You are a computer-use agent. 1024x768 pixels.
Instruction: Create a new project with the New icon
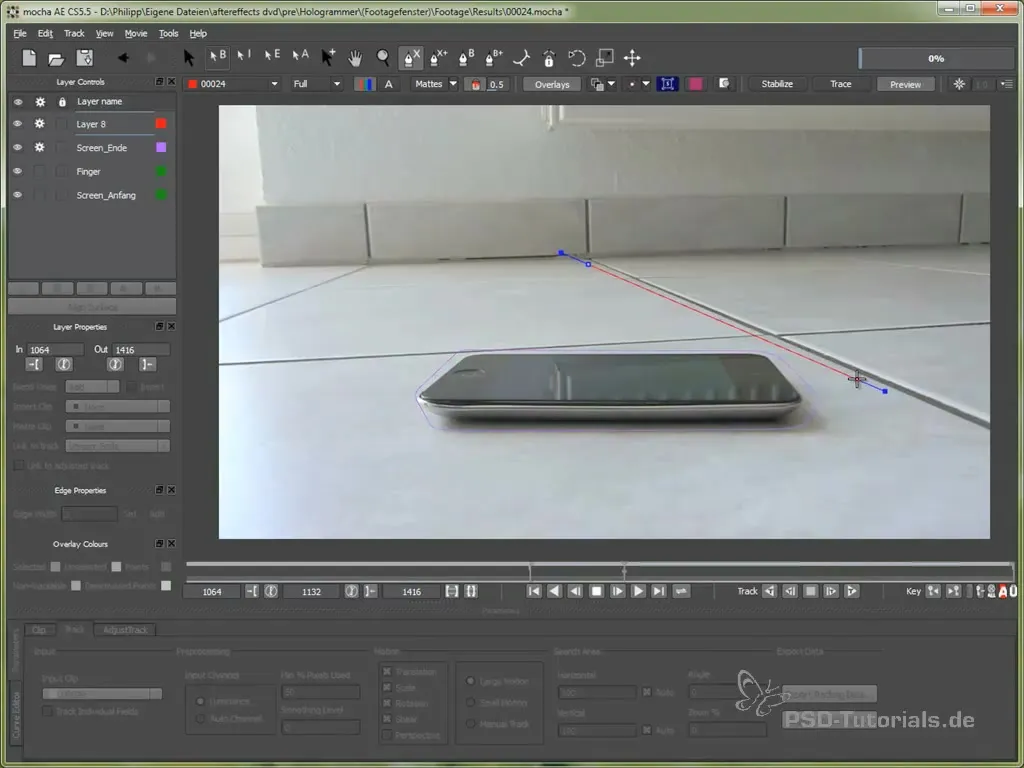29,58
